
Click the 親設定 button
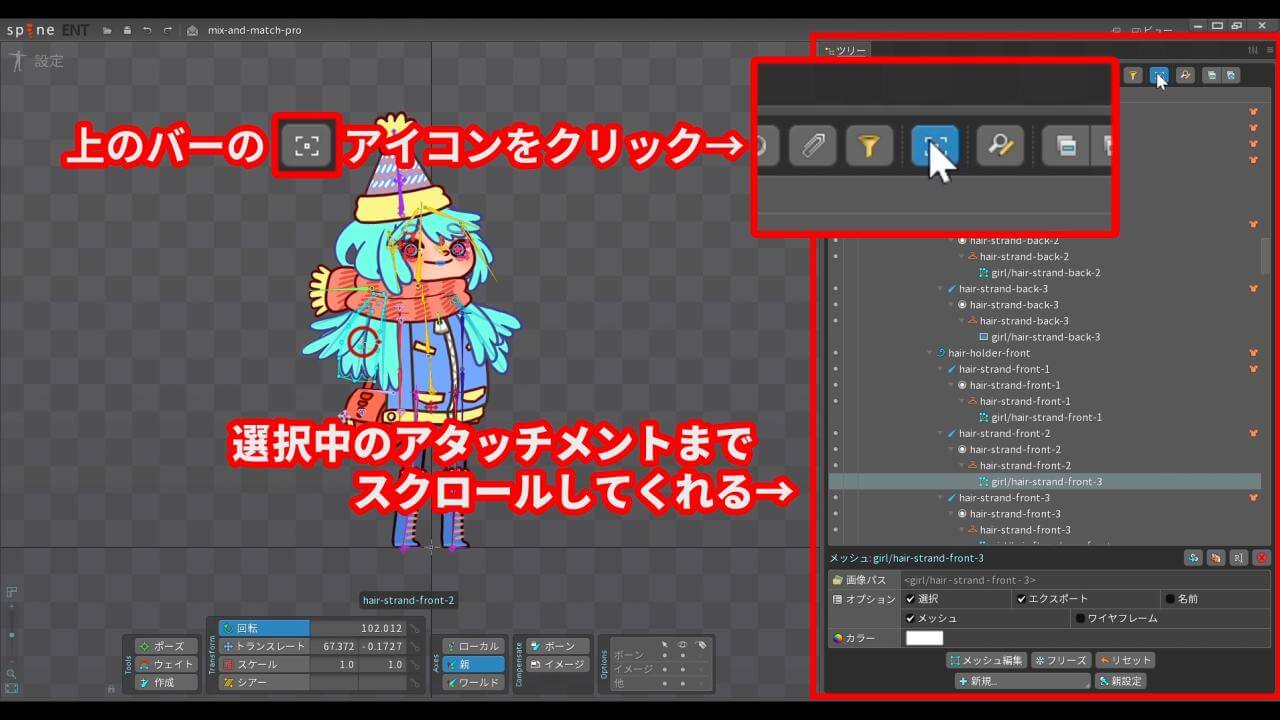click(x=1121, y=681)
